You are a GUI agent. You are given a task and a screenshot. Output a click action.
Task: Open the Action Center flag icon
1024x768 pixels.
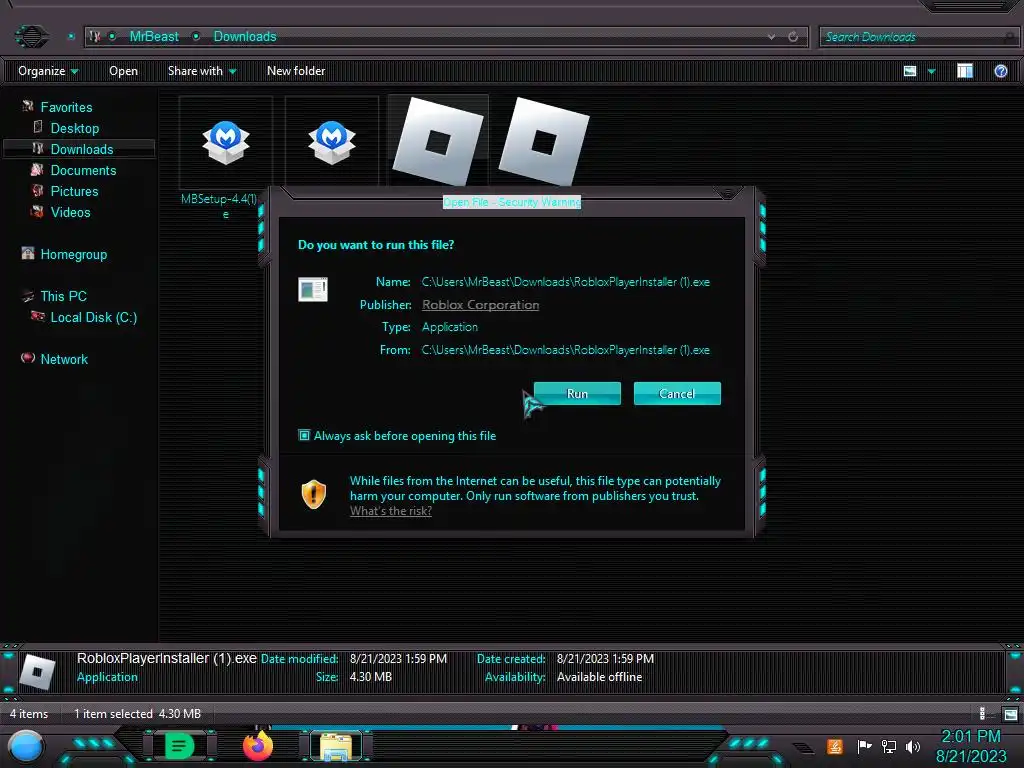click(864, 746)
